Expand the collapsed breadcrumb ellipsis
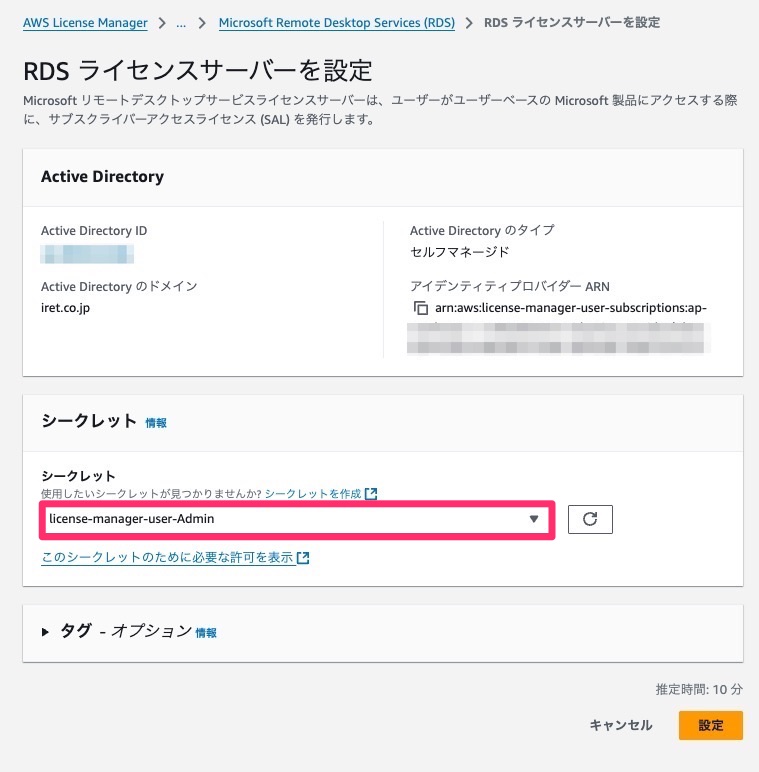759x772 pixels. (181, 23)
